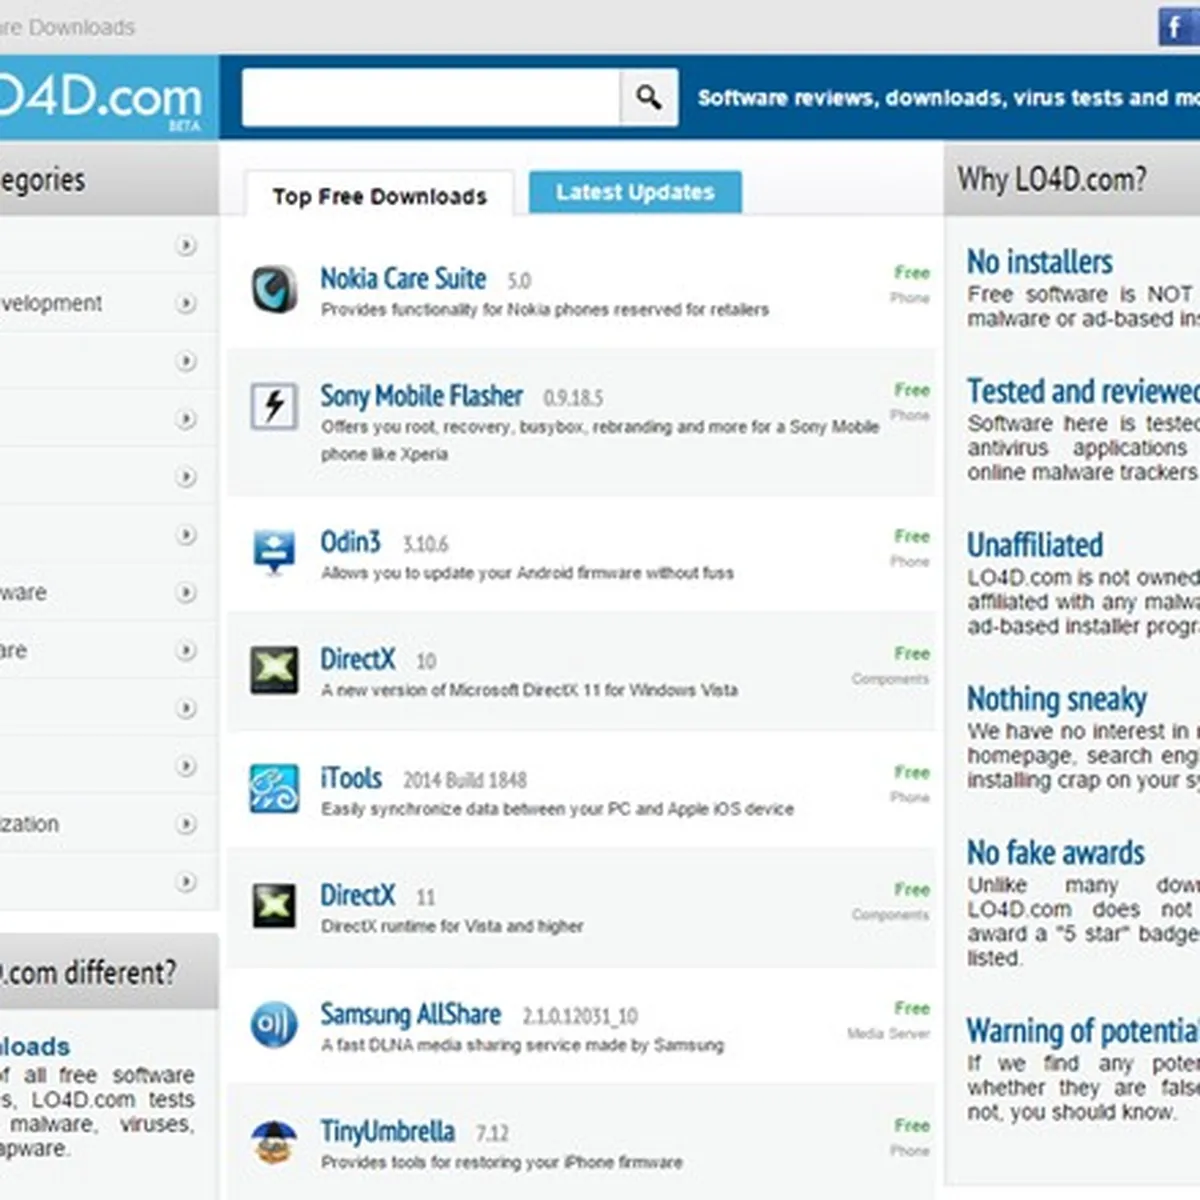Screen dimensions: 1200x1200
Task: Open Samsung AllShare title link
Action: 410,1014
